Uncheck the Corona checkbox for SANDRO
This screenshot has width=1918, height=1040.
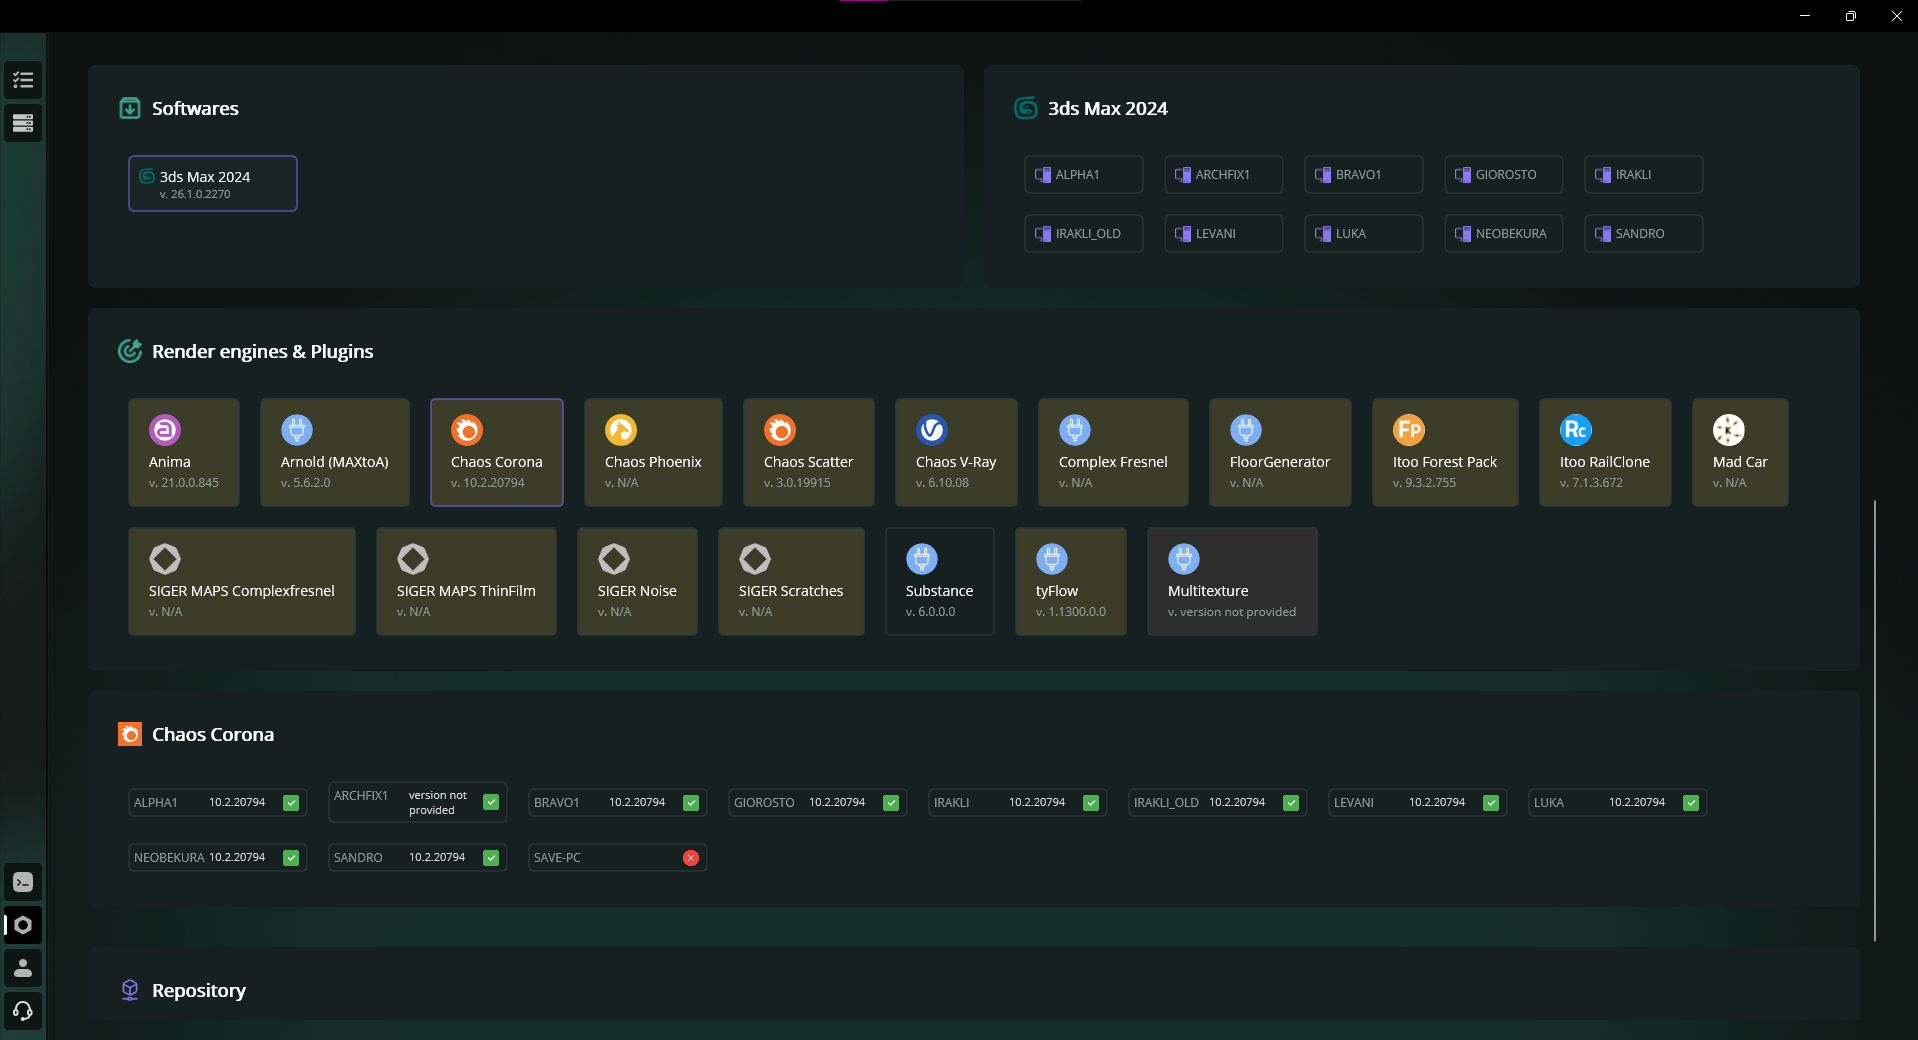pyautogui.click(x=490, y=857)
